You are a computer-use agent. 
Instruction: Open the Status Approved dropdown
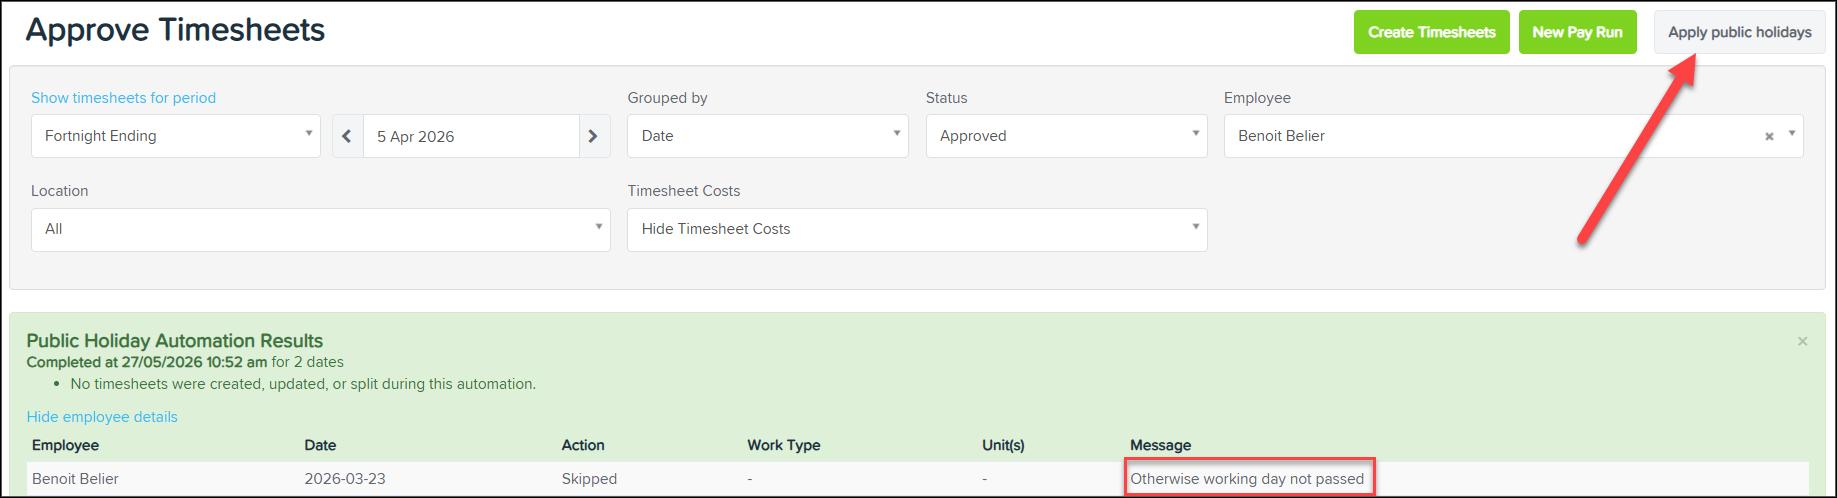click(1066, 136)
